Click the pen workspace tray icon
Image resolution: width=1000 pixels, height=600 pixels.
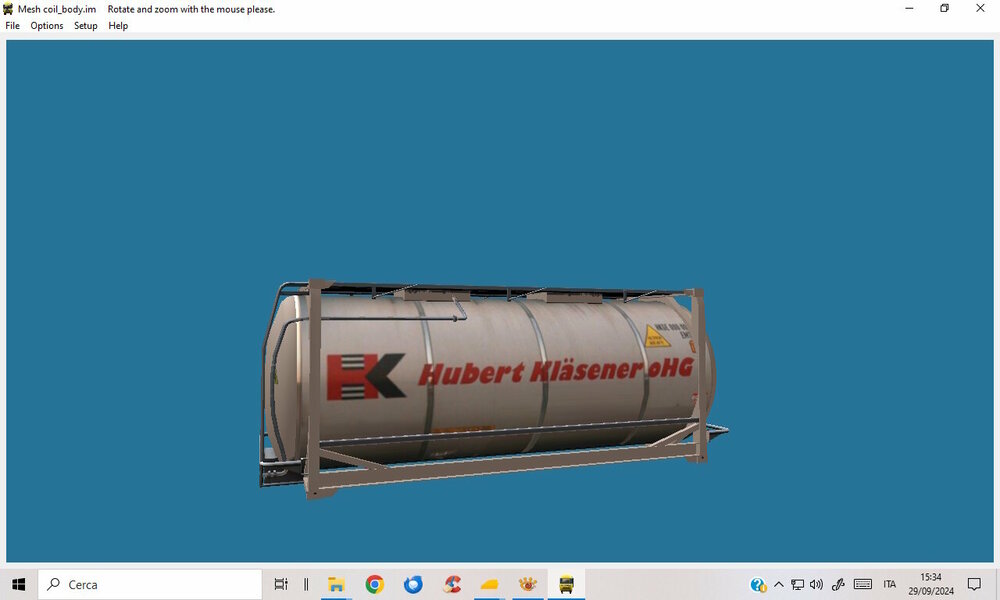pyautogui.click(x=838, y=584)
